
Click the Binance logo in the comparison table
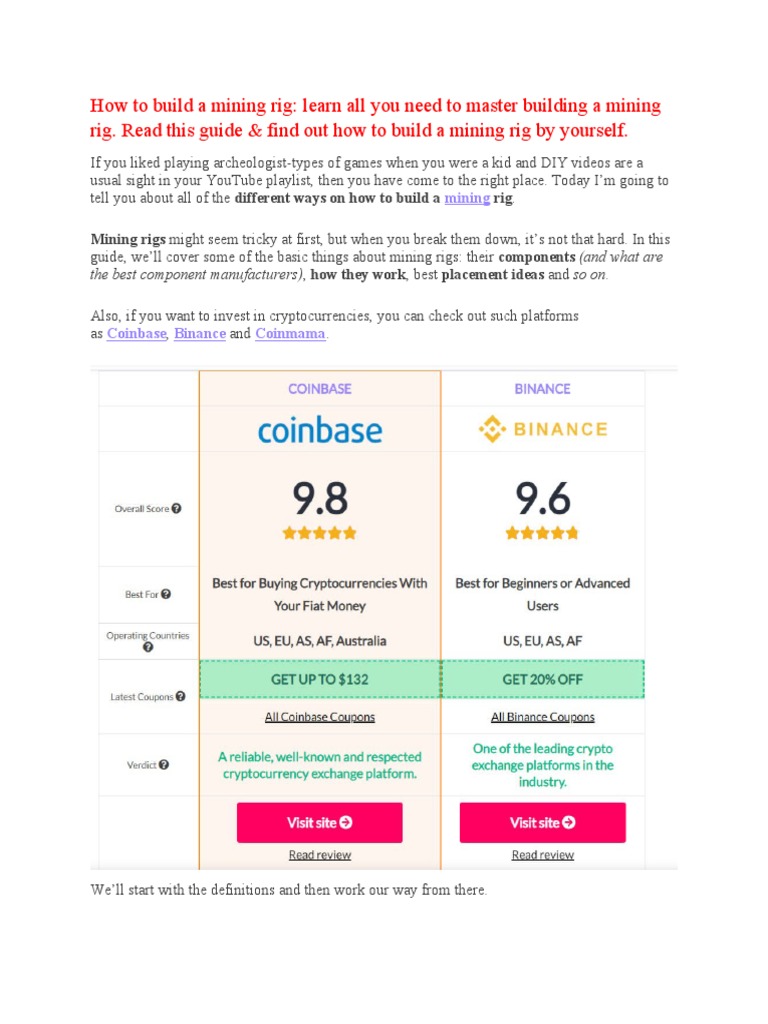click(x=542, y=430)
